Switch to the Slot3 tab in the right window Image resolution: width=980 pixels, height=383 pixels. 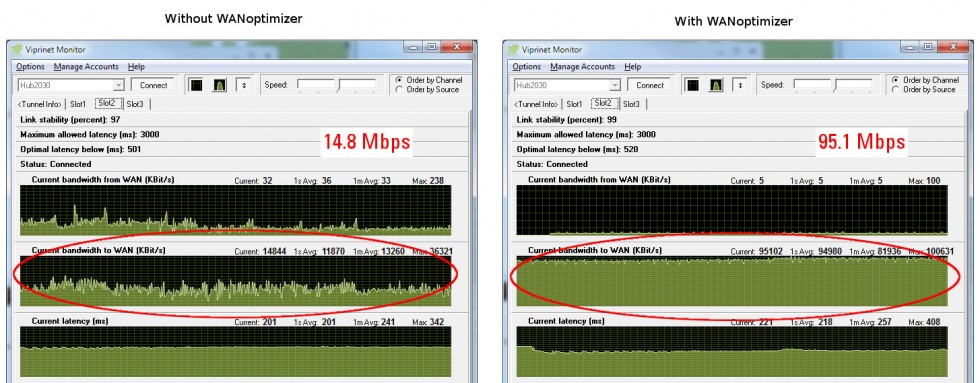click(631, 104)
